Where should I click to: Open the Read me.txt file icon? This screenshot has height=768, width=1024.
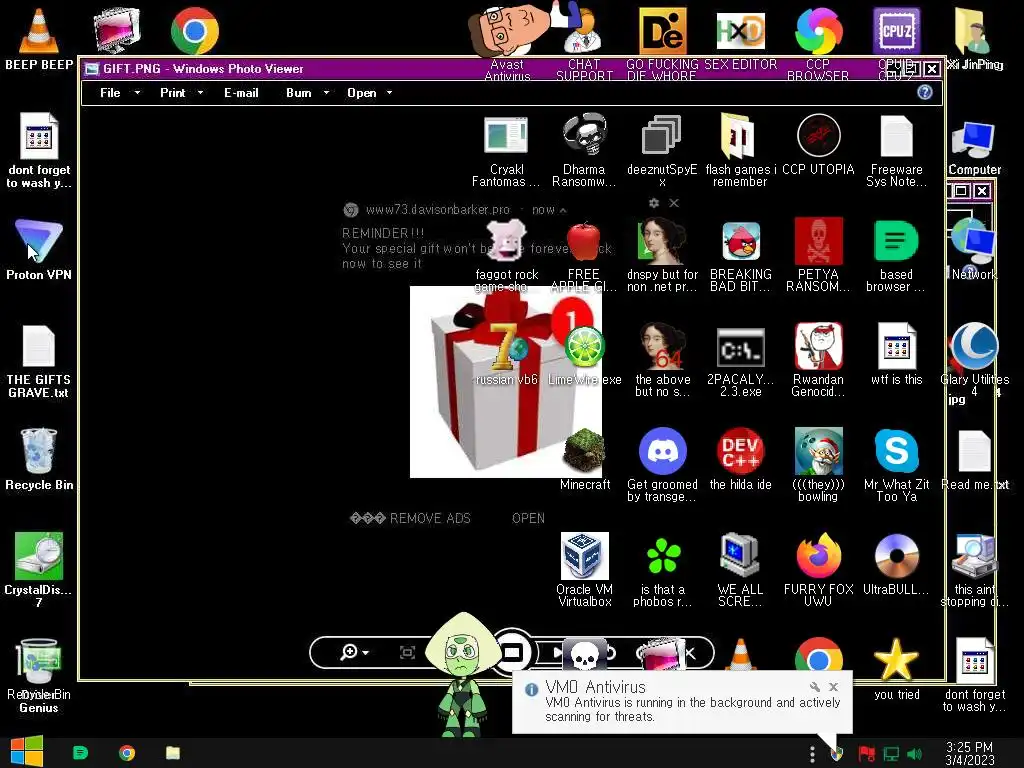pos(974,451)
